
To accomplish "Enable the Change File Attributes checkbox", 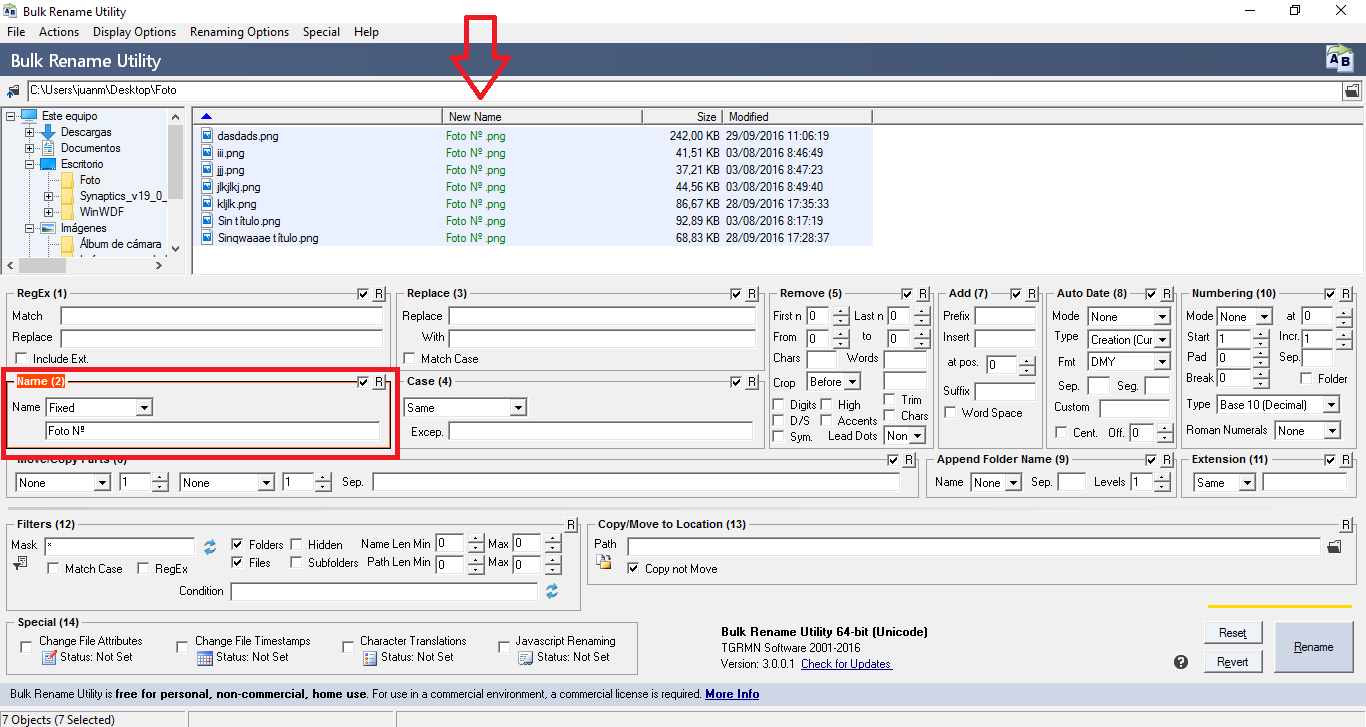I will 25,648.
